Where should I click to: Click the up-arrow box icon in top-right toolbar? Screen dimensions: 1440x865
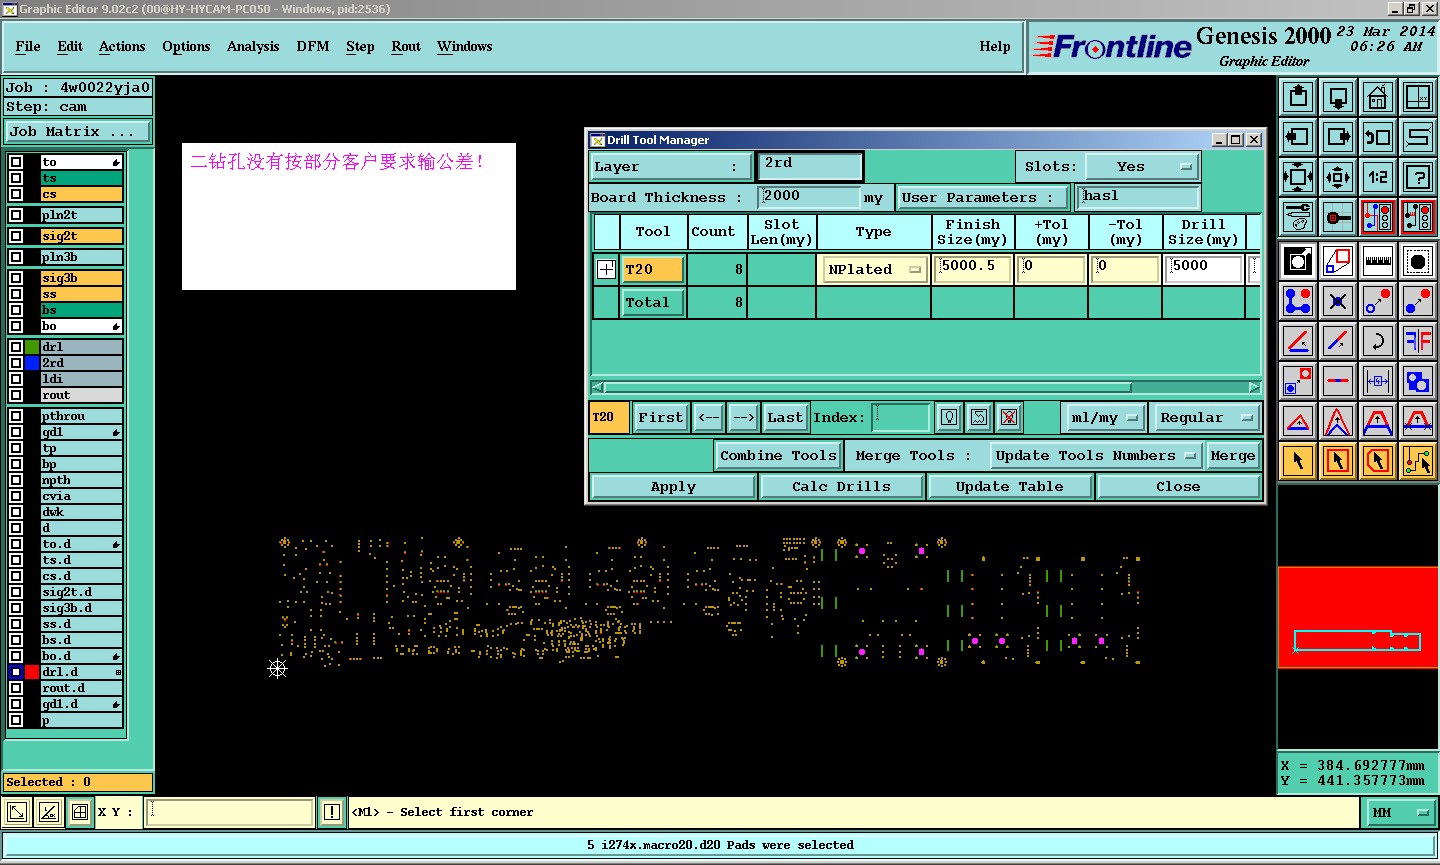1298,97
